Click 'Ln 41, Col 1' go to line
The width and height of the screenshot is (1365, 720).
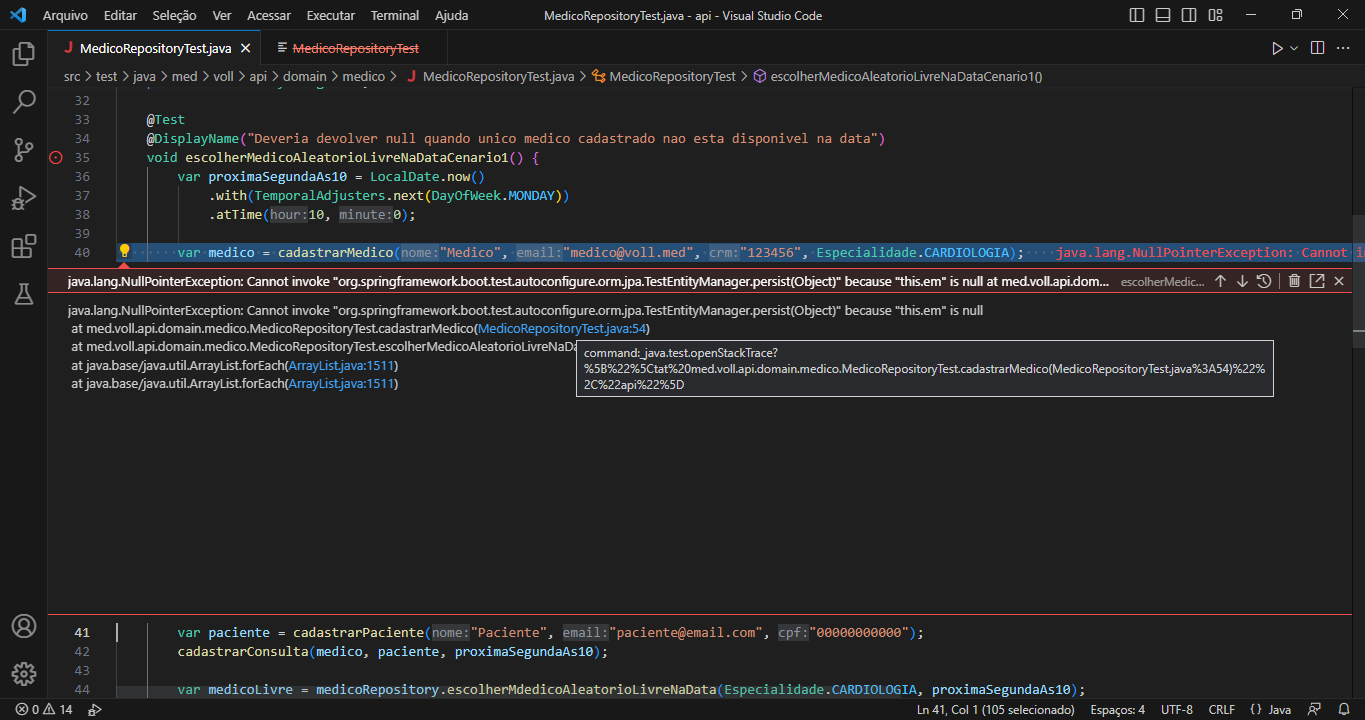996,710
